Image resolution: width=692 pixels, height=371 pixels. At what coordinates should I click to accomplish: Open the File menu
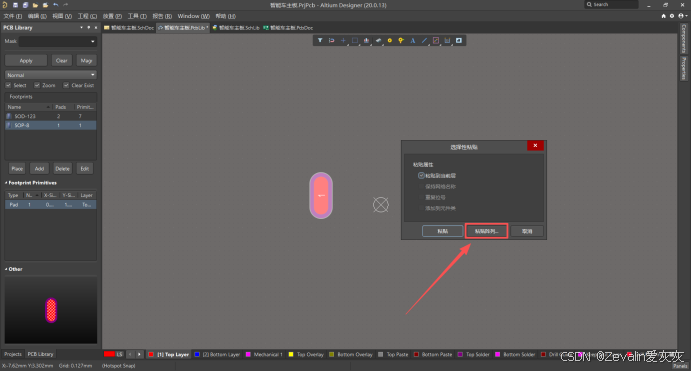[12, 16]
